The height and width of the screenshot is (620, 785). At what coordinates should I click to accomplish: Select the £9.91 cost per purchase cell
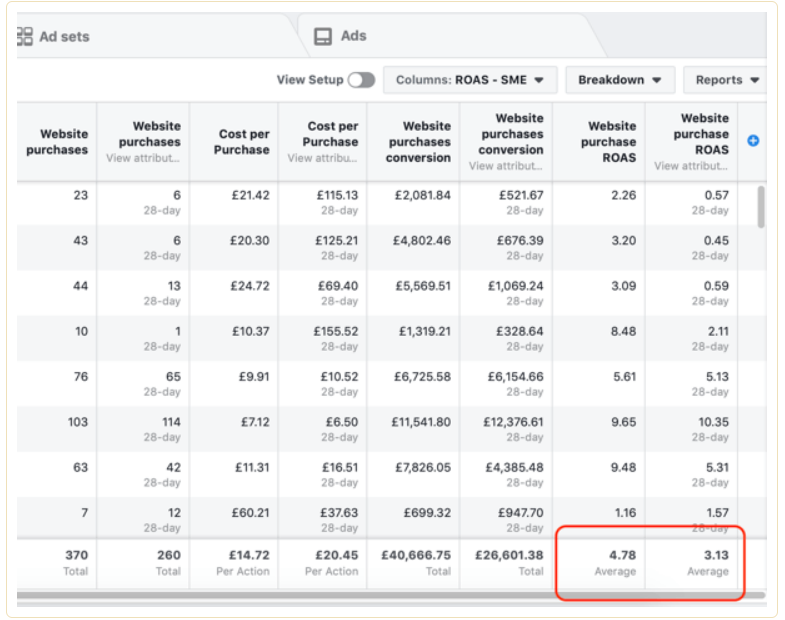click(254, 377)
